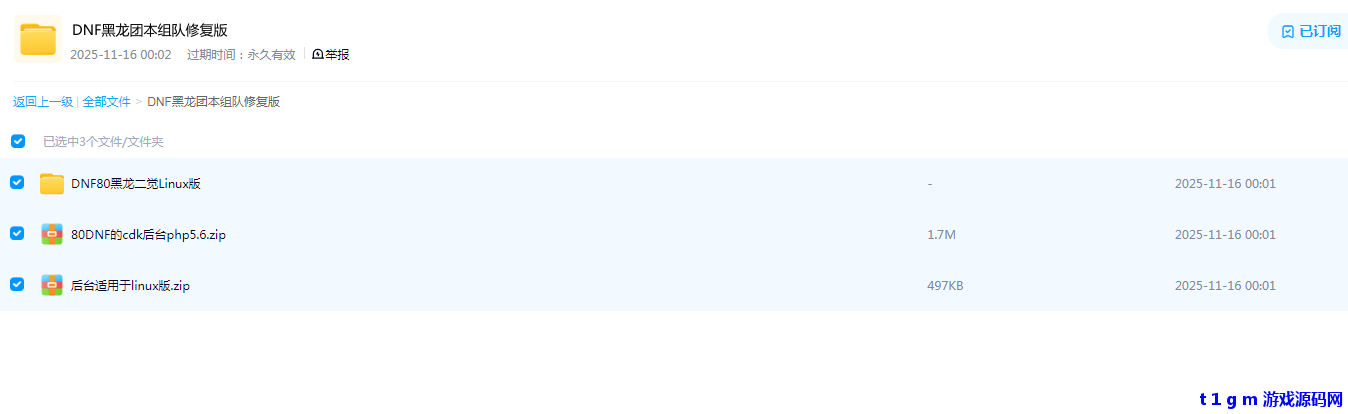The width and height of the screenshot is (1348, 414).
Task: Open the 全部文件 breadcrumb link
Action: tap(106, 102)
